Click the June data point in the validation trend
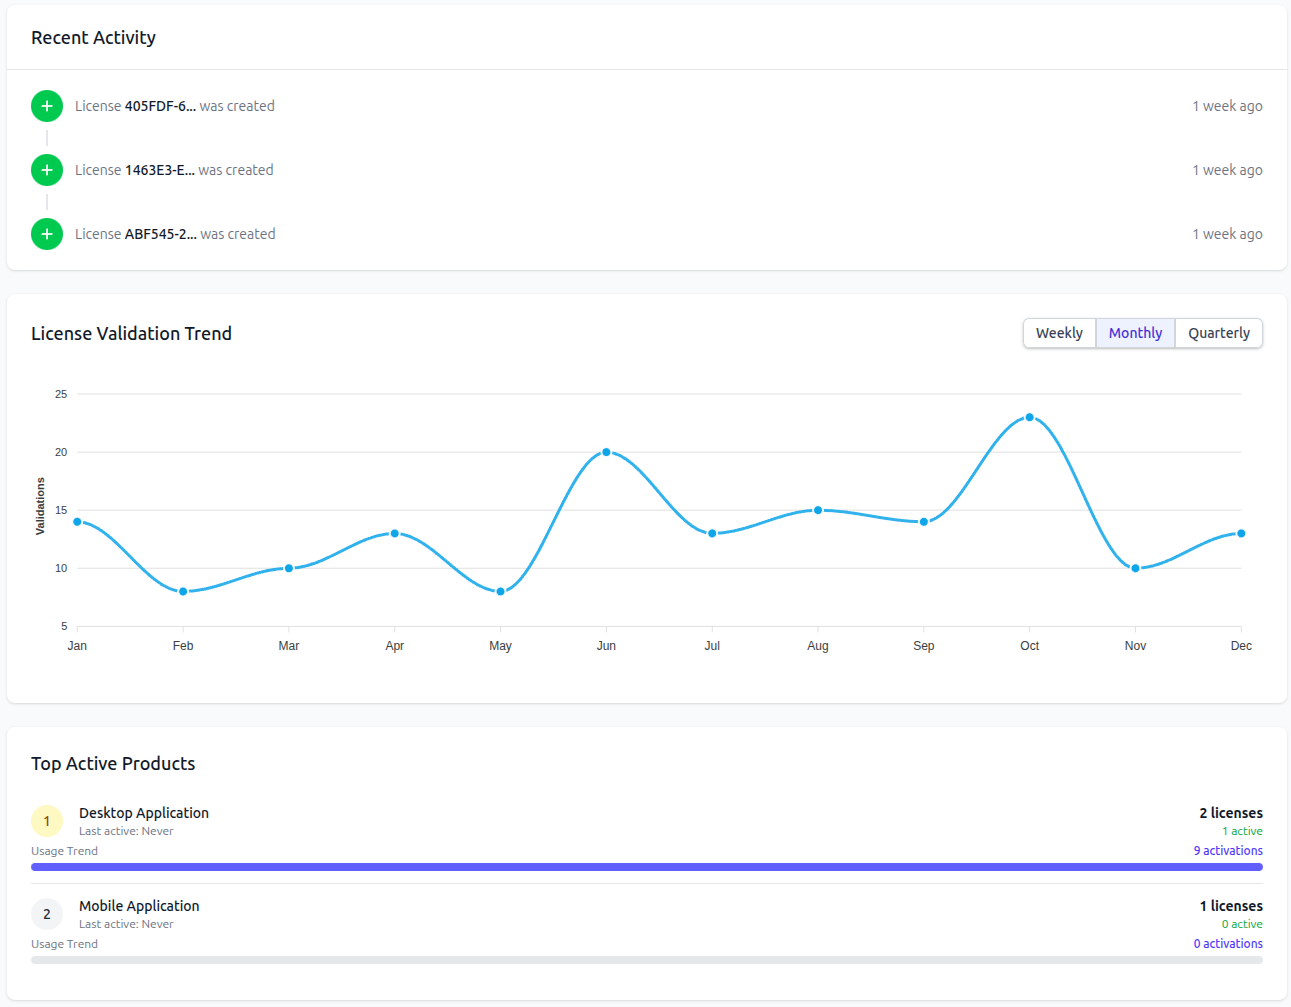Screen dimensions: 1291x1007 point(606,451)
